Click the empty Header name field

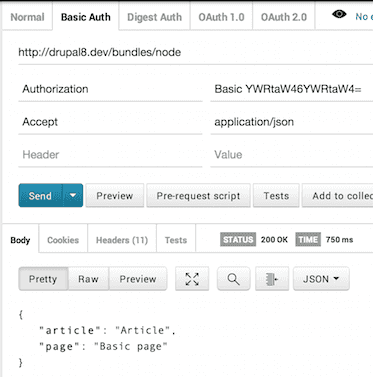(x=110, y=155)
